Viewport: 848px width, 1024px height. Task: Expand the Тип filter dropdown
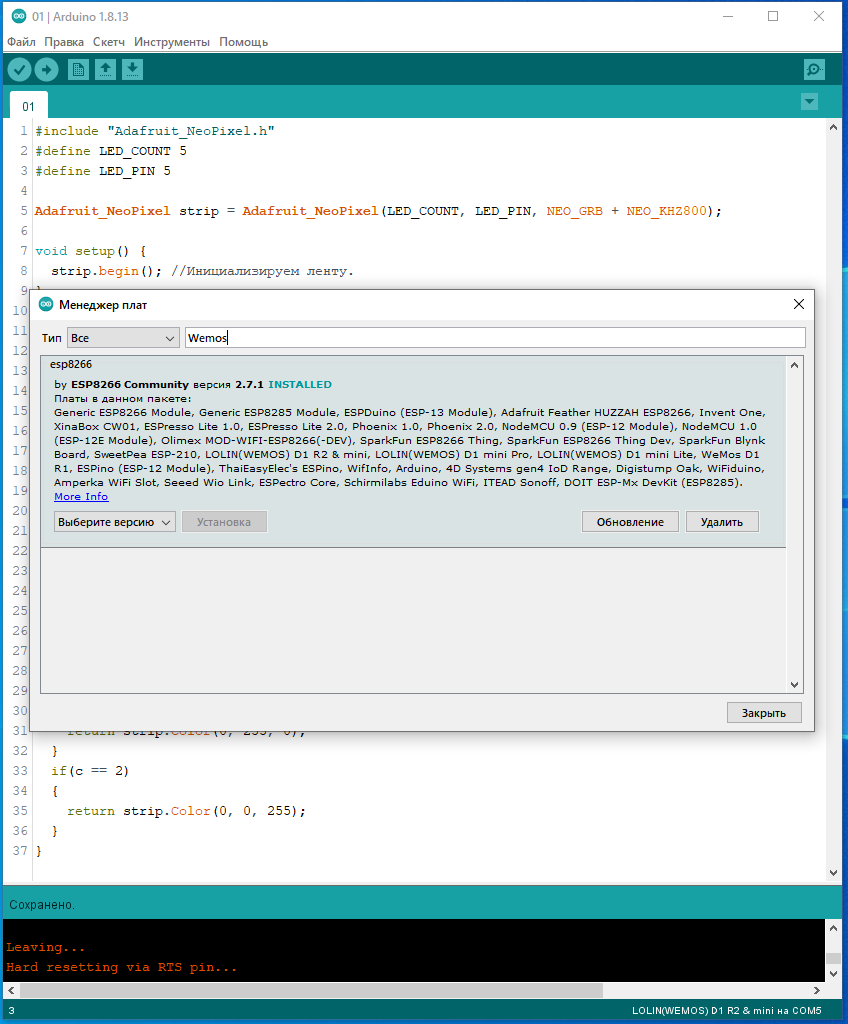click(123, 338)
